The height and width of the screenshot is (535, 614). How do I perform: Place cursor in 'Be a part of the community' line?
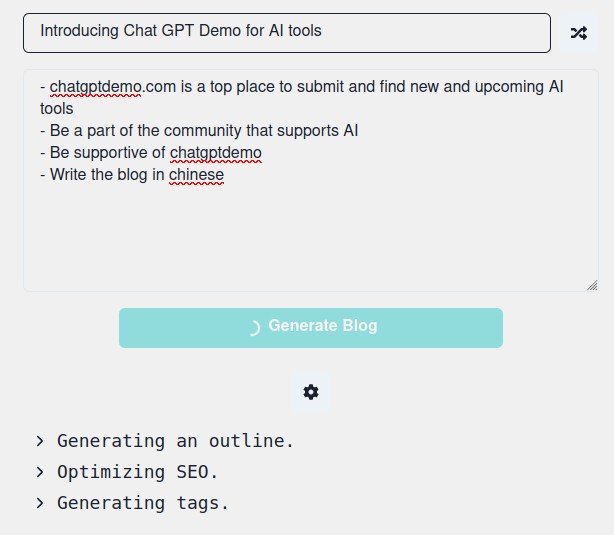click(x=199, y=131)
